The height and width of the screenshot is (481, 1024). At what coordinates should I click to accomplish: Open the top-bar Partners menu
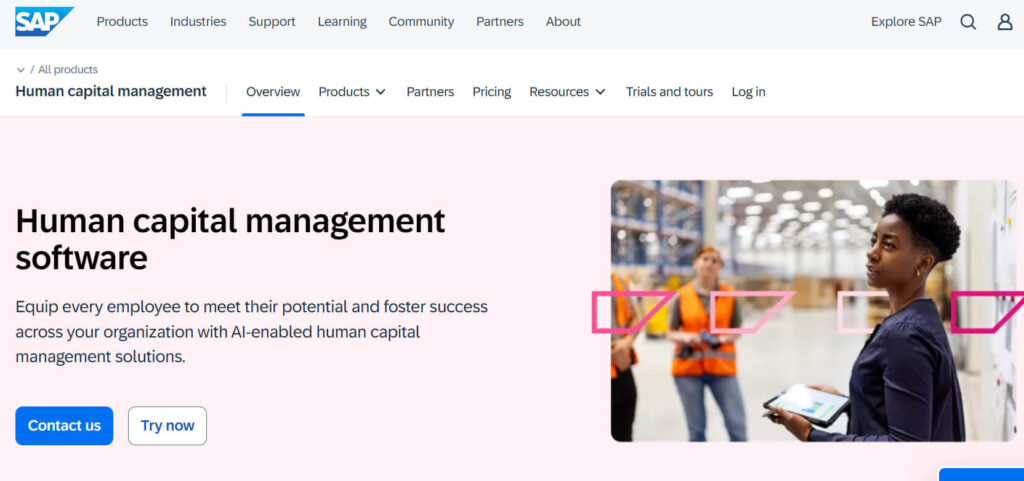pyautogui.click(x=500, y=22)
